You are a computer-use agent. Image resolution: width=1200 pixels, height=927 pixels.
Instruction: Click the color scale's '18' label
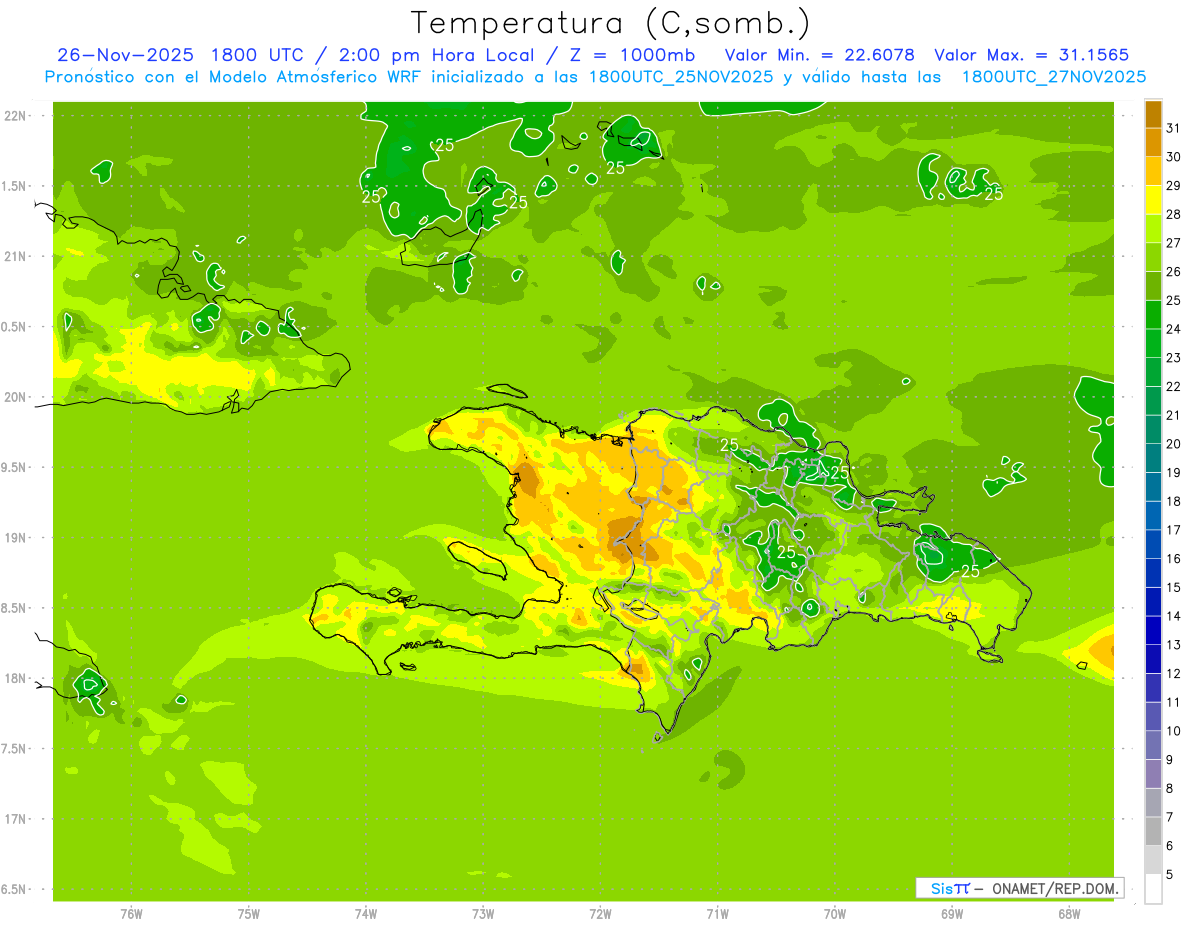click(1174, 501)
